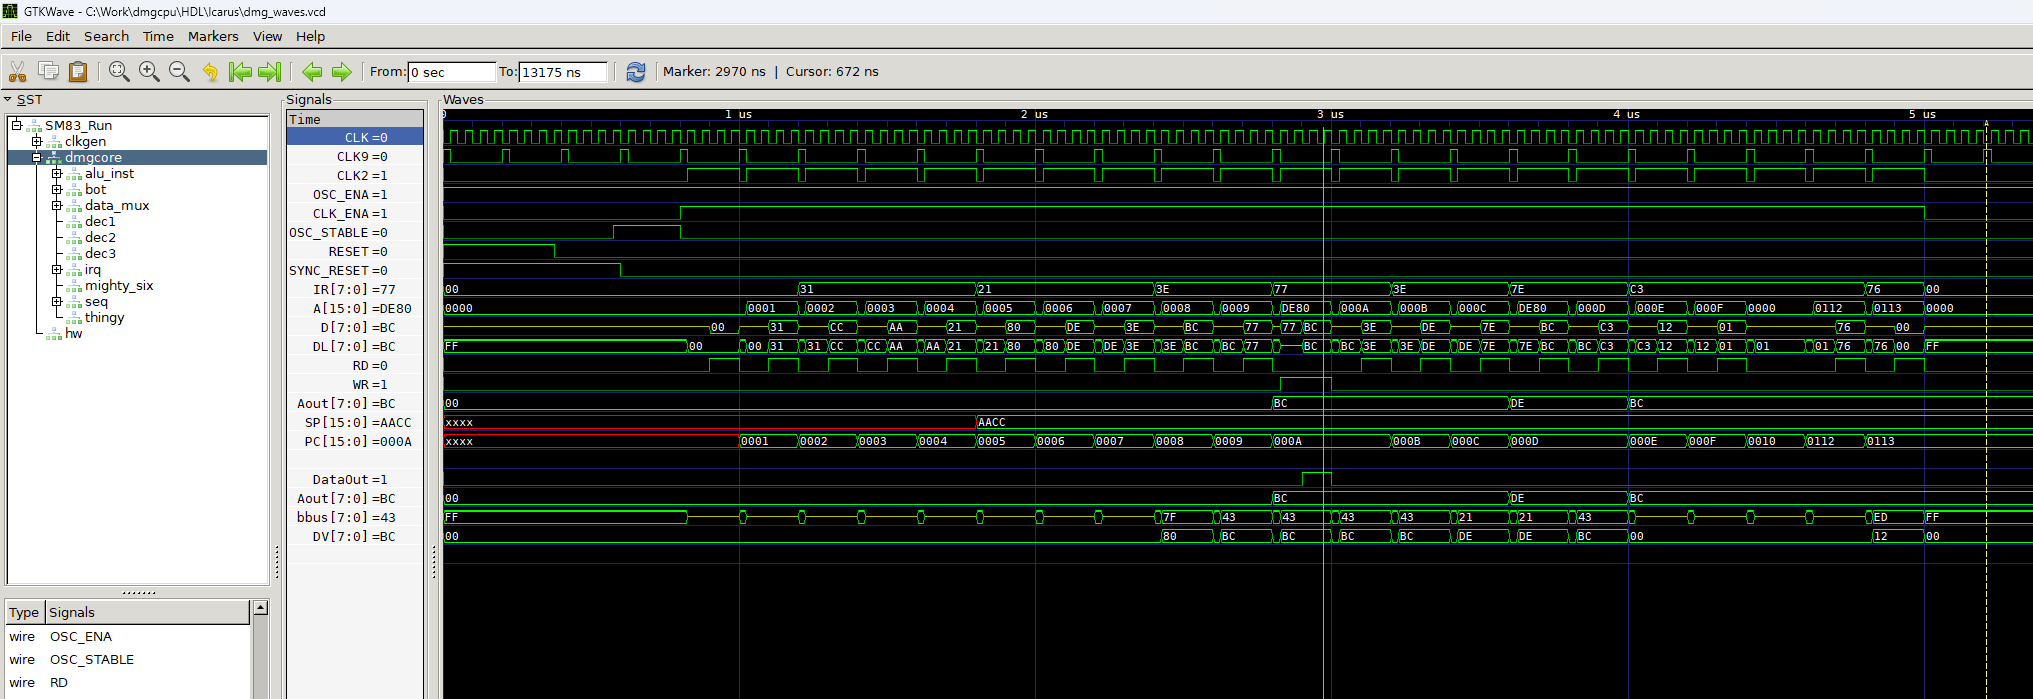2033x699 pixels.
Task: Jump to end with Zoom-to-End icon
Action: point(270,71)
